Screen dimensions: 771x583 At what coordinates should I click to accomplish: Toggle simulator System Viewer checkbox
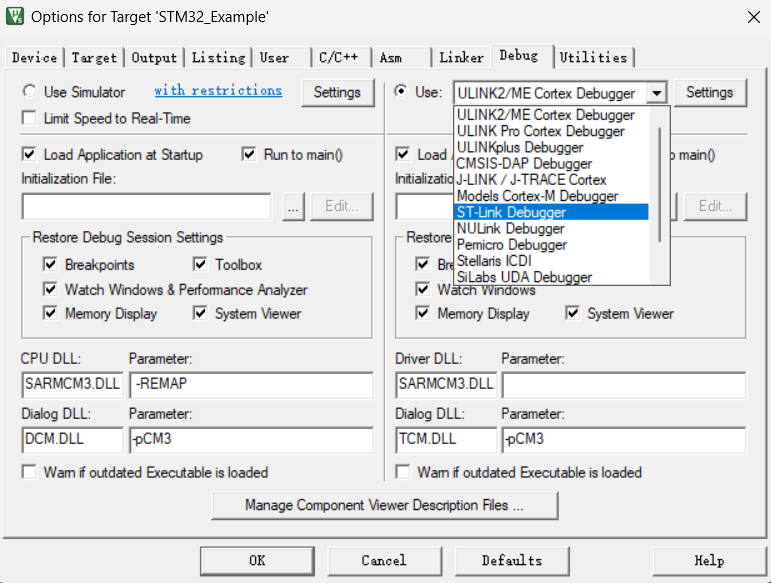click(200, 313)
